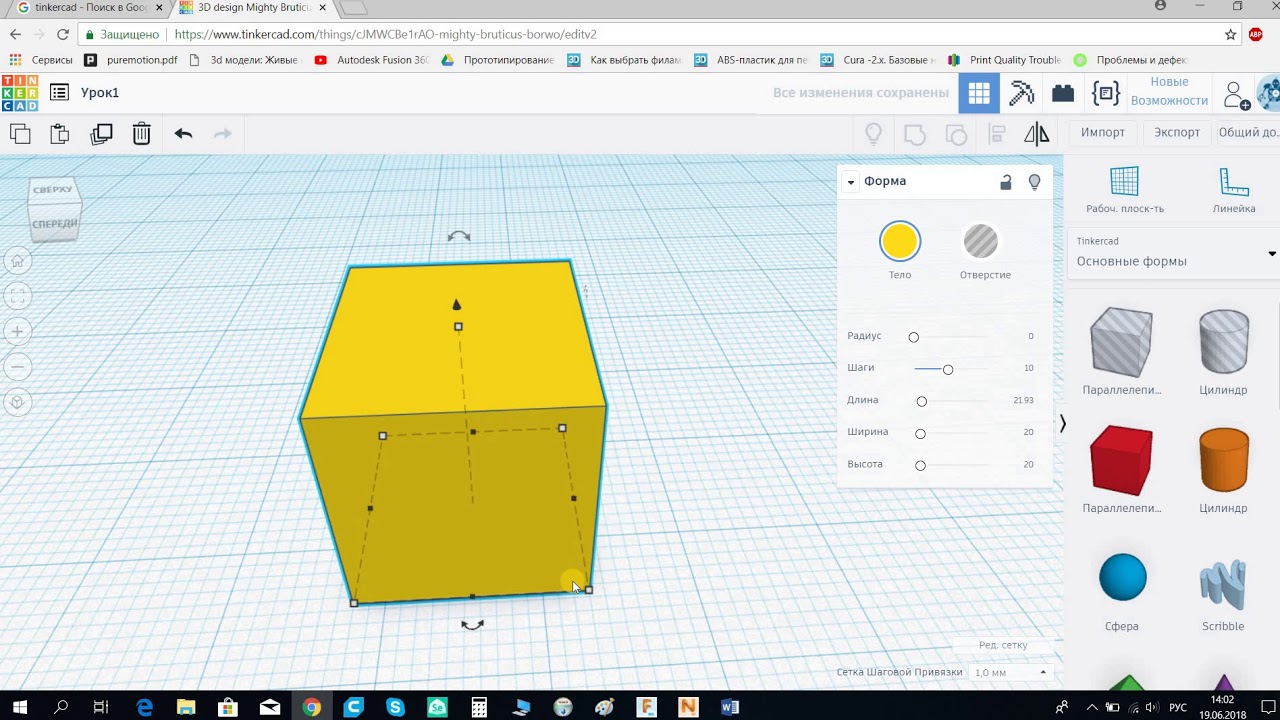Pick the blue sphere shape
This screenshot has width=1280, height=720.
pos(1122,578)
